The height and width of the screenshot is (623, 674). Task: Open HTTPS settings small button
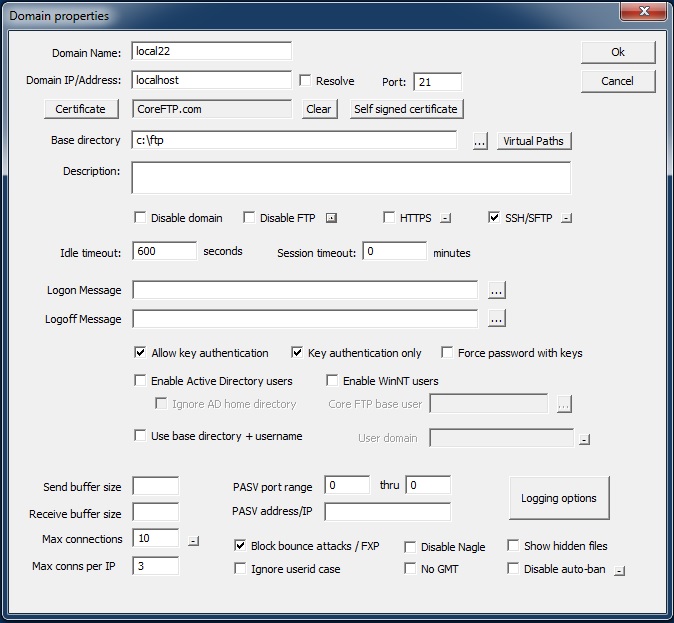[446, 218]
